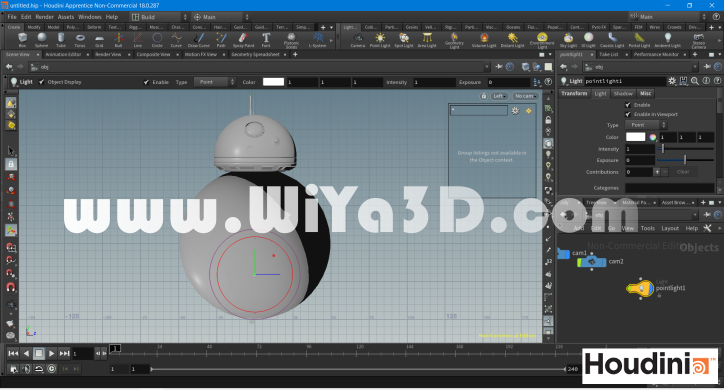Image resolution: width=724 pixels, height=390 pixels.
Task: Open the Build desktop dropdown
Action: 159,17
